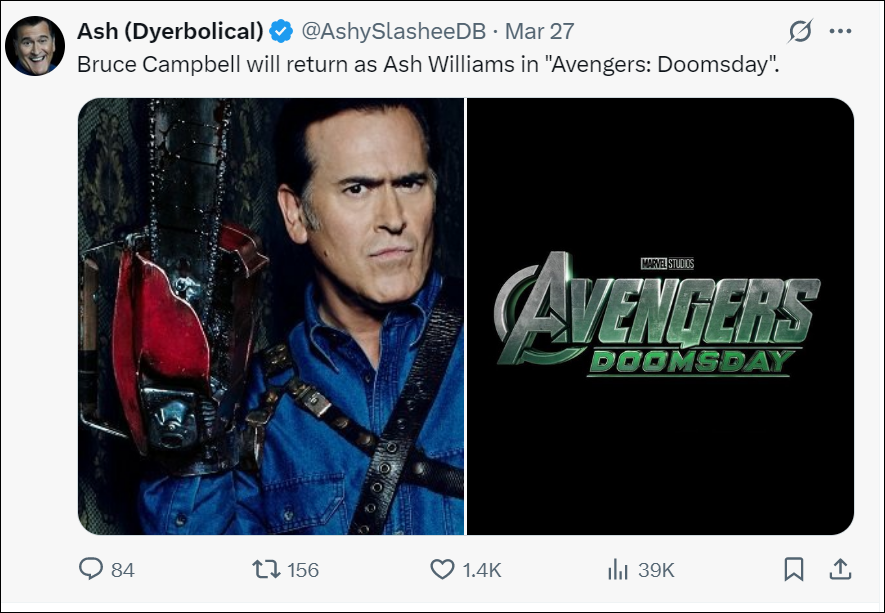Click the repost arrows icon
This screenshot has height=613, width=885.
[x=266, y=570]
